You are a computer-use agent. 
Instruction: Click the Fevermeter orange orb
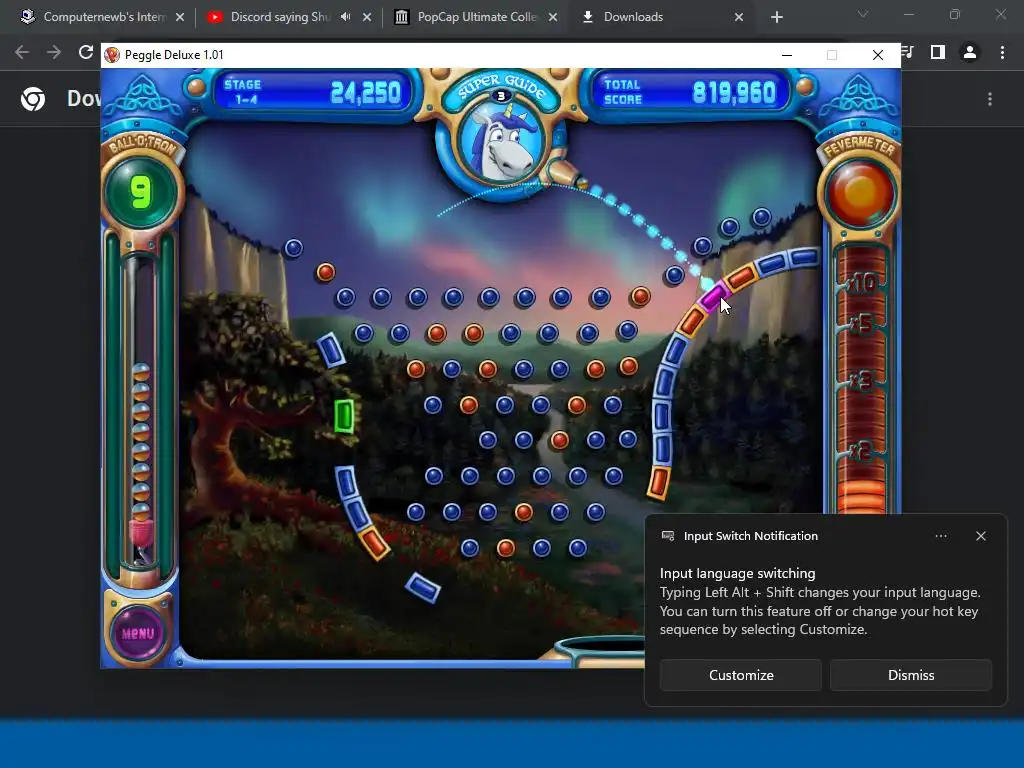tap(859, 193)
